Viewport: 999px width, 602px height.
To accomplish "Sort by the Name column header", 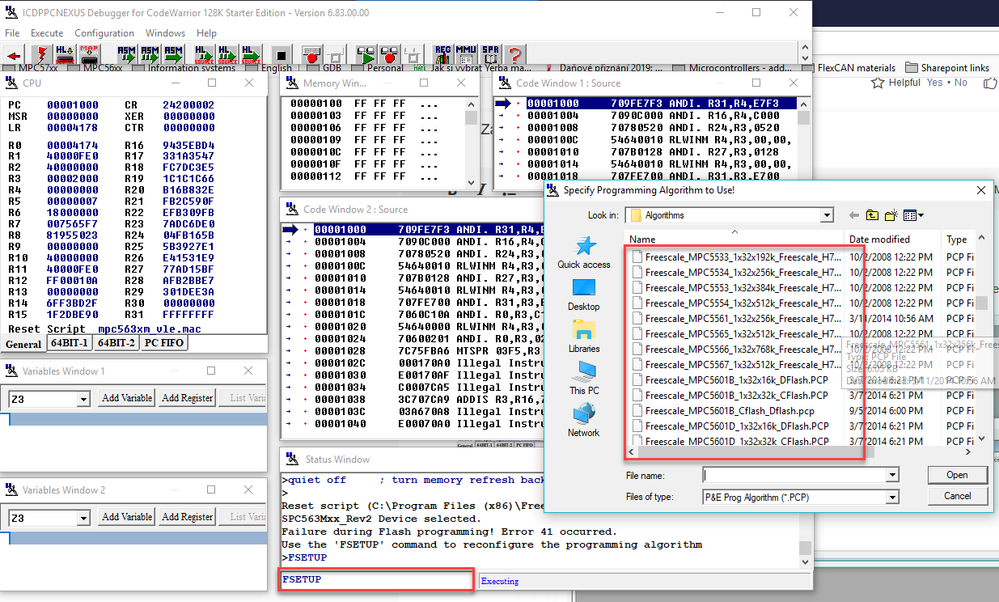I will click(x=734, y=239).
